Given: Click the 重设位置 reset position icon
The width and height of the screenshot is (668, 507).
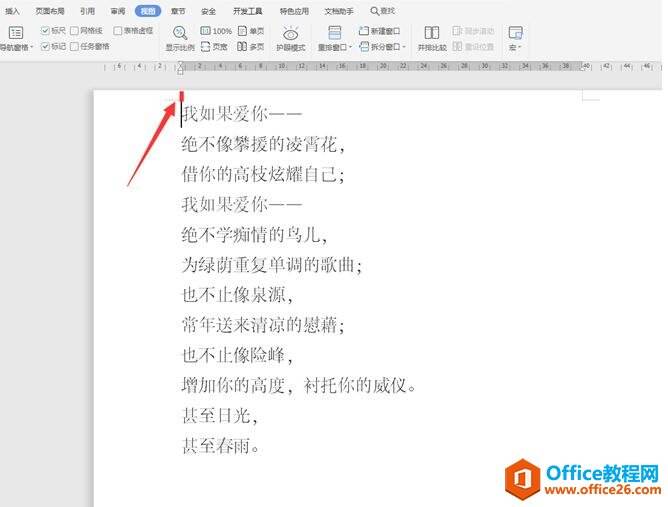Looking at the screenshot, I should 457,46.
